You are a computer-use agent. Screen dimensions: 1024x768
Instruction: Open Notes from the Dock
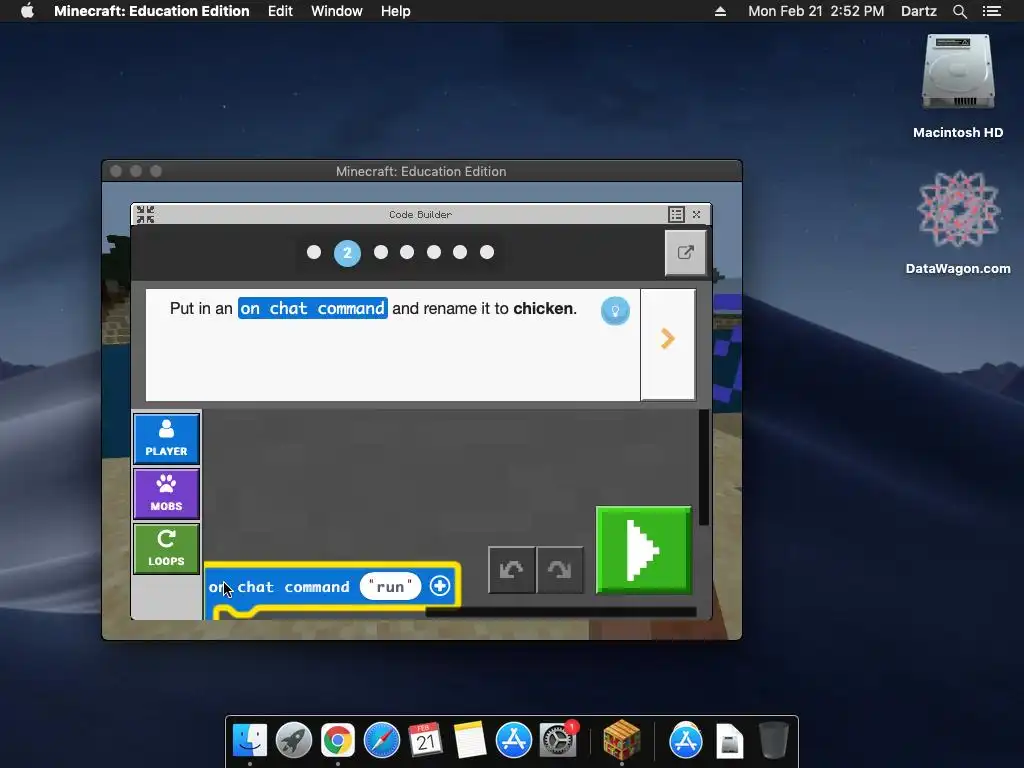(x=470, y=741)
